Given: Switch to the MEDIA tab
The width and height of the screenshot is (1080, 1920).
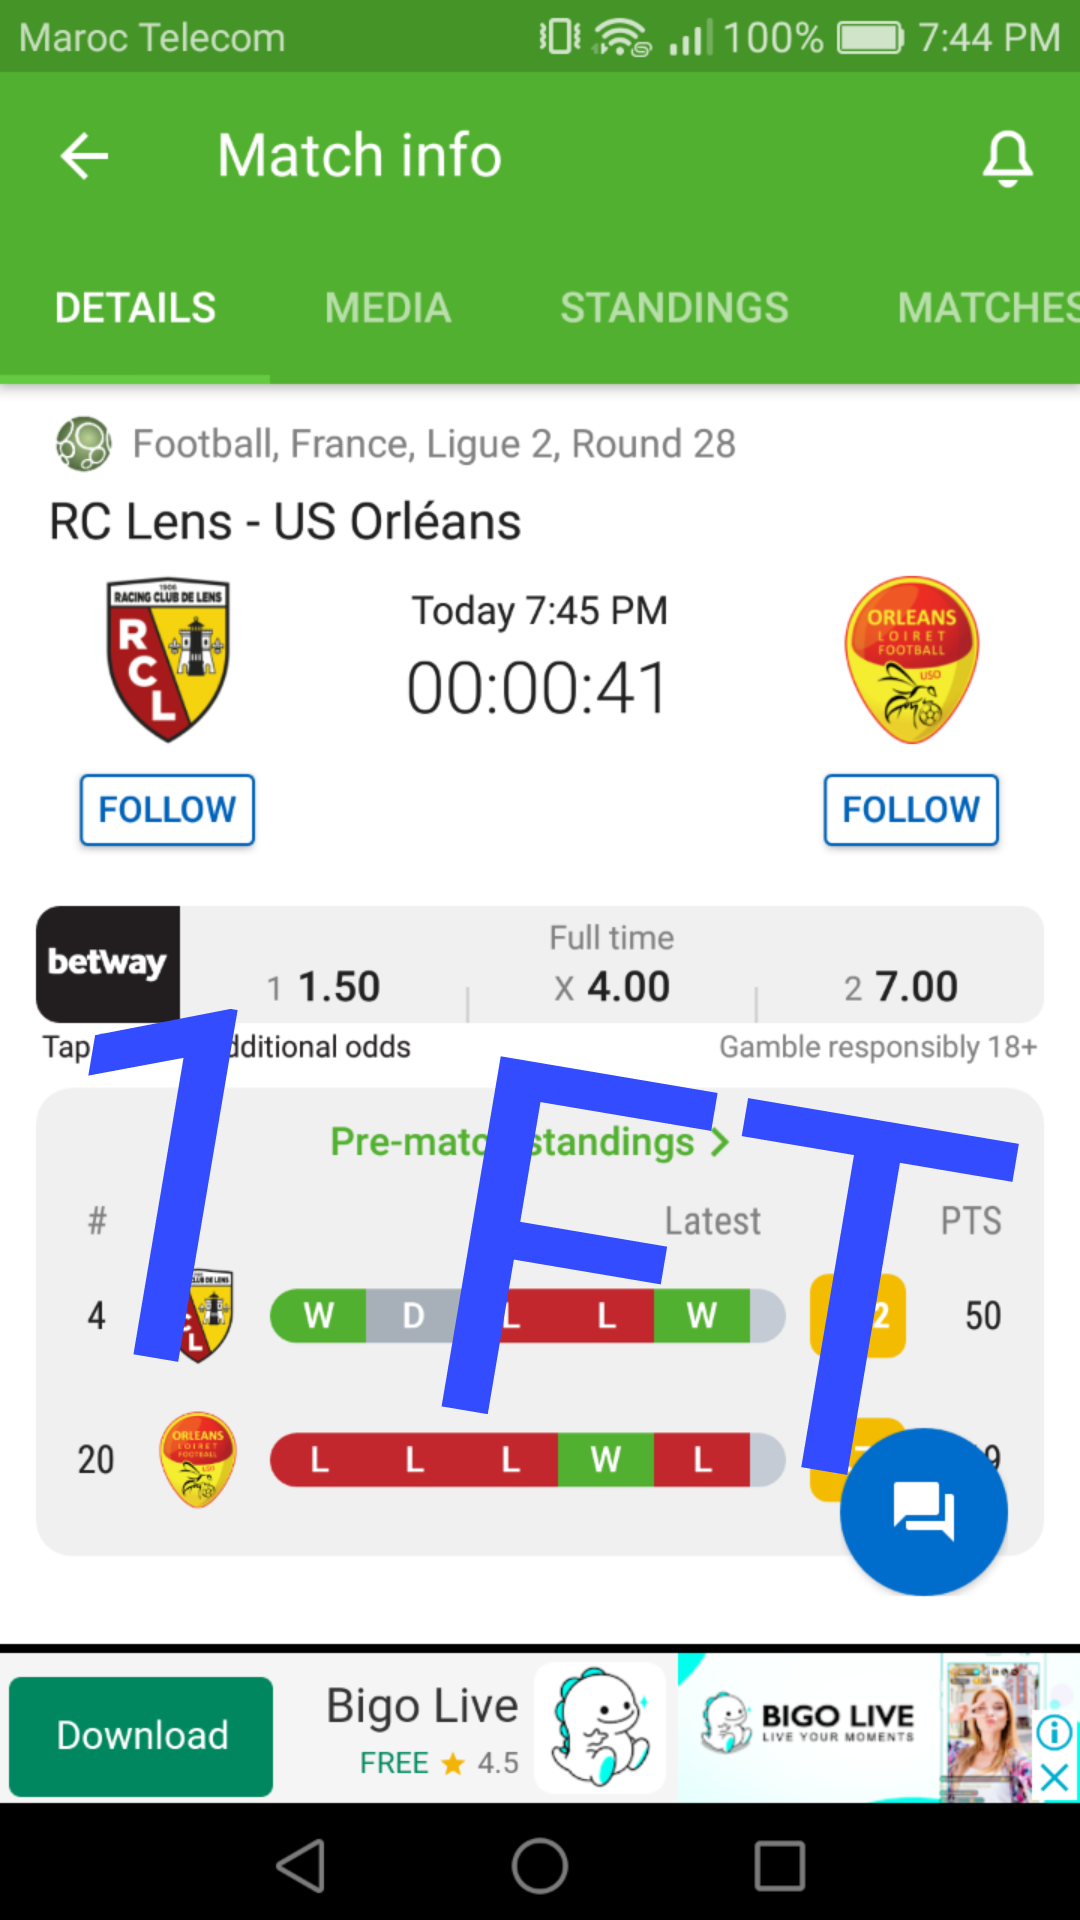Looking at the screenshot, I should click(x=388, y=308).
